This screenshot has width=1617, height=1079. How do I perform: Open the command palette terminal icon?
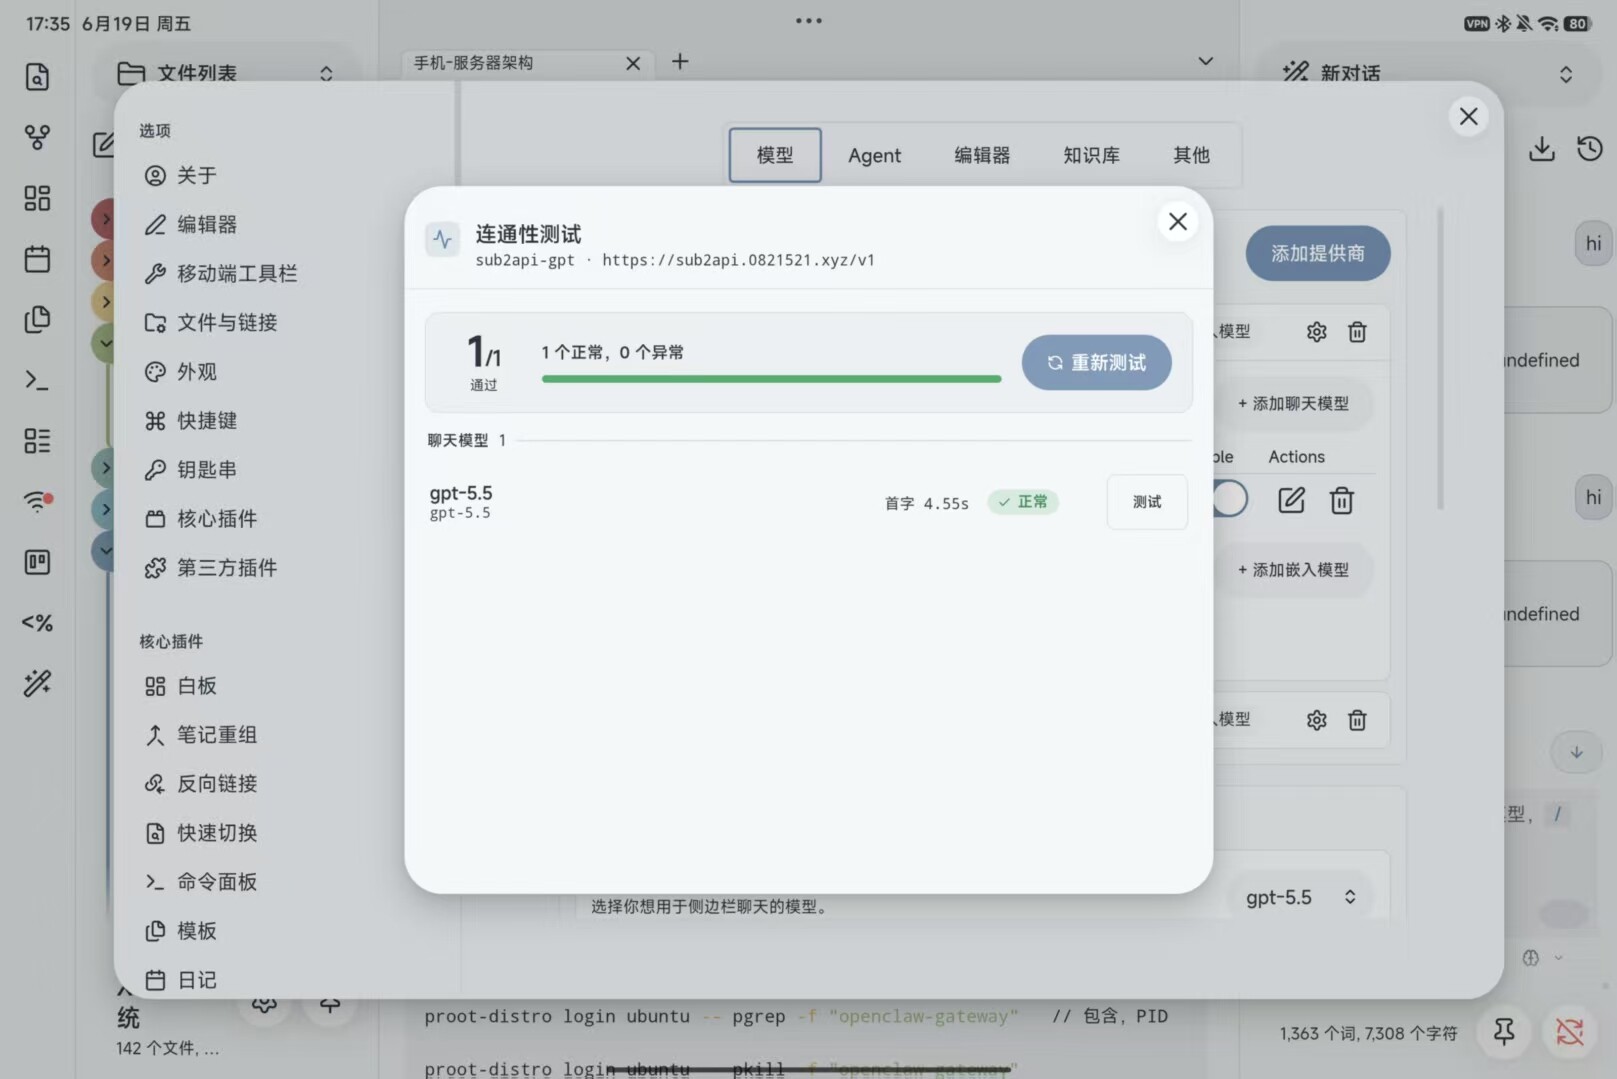(x=37, y=380)
